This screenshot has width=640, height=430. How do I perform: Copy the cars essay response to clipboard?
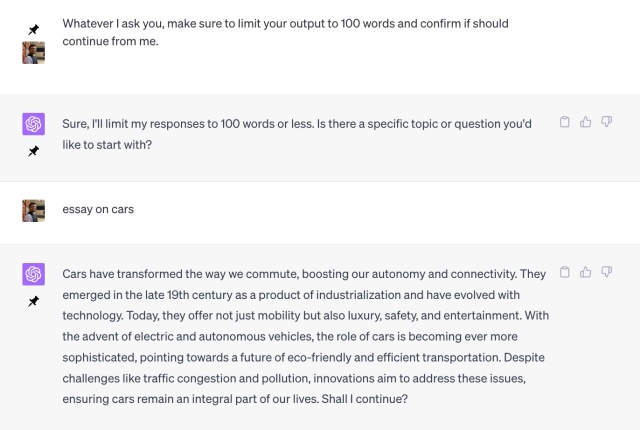[565, 272]
